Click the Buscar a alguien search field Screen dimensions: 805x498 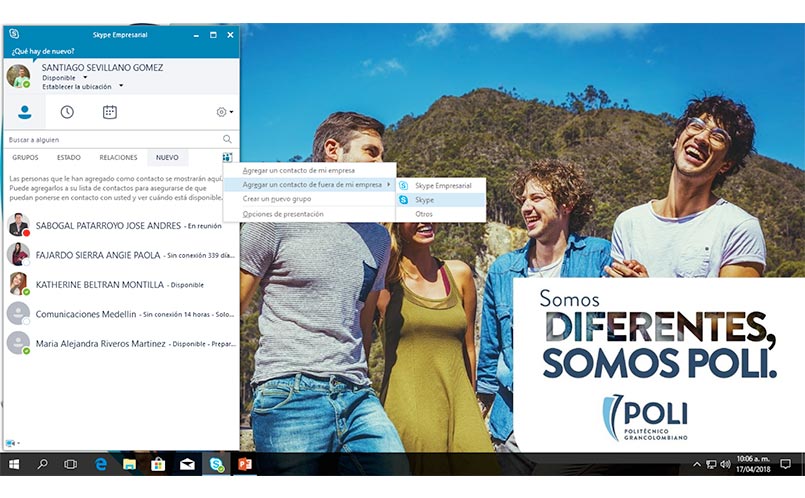(110, 140)
